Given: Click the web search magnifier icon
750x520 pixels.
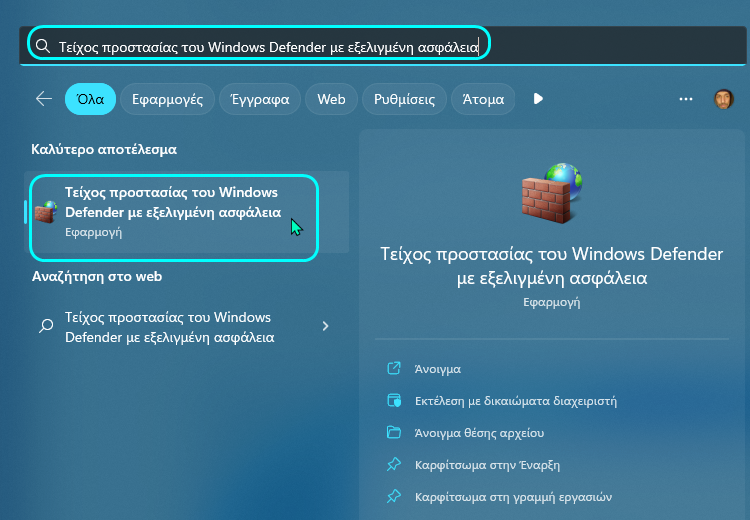Looking at the screenshot, I should [x=46, y=326].
